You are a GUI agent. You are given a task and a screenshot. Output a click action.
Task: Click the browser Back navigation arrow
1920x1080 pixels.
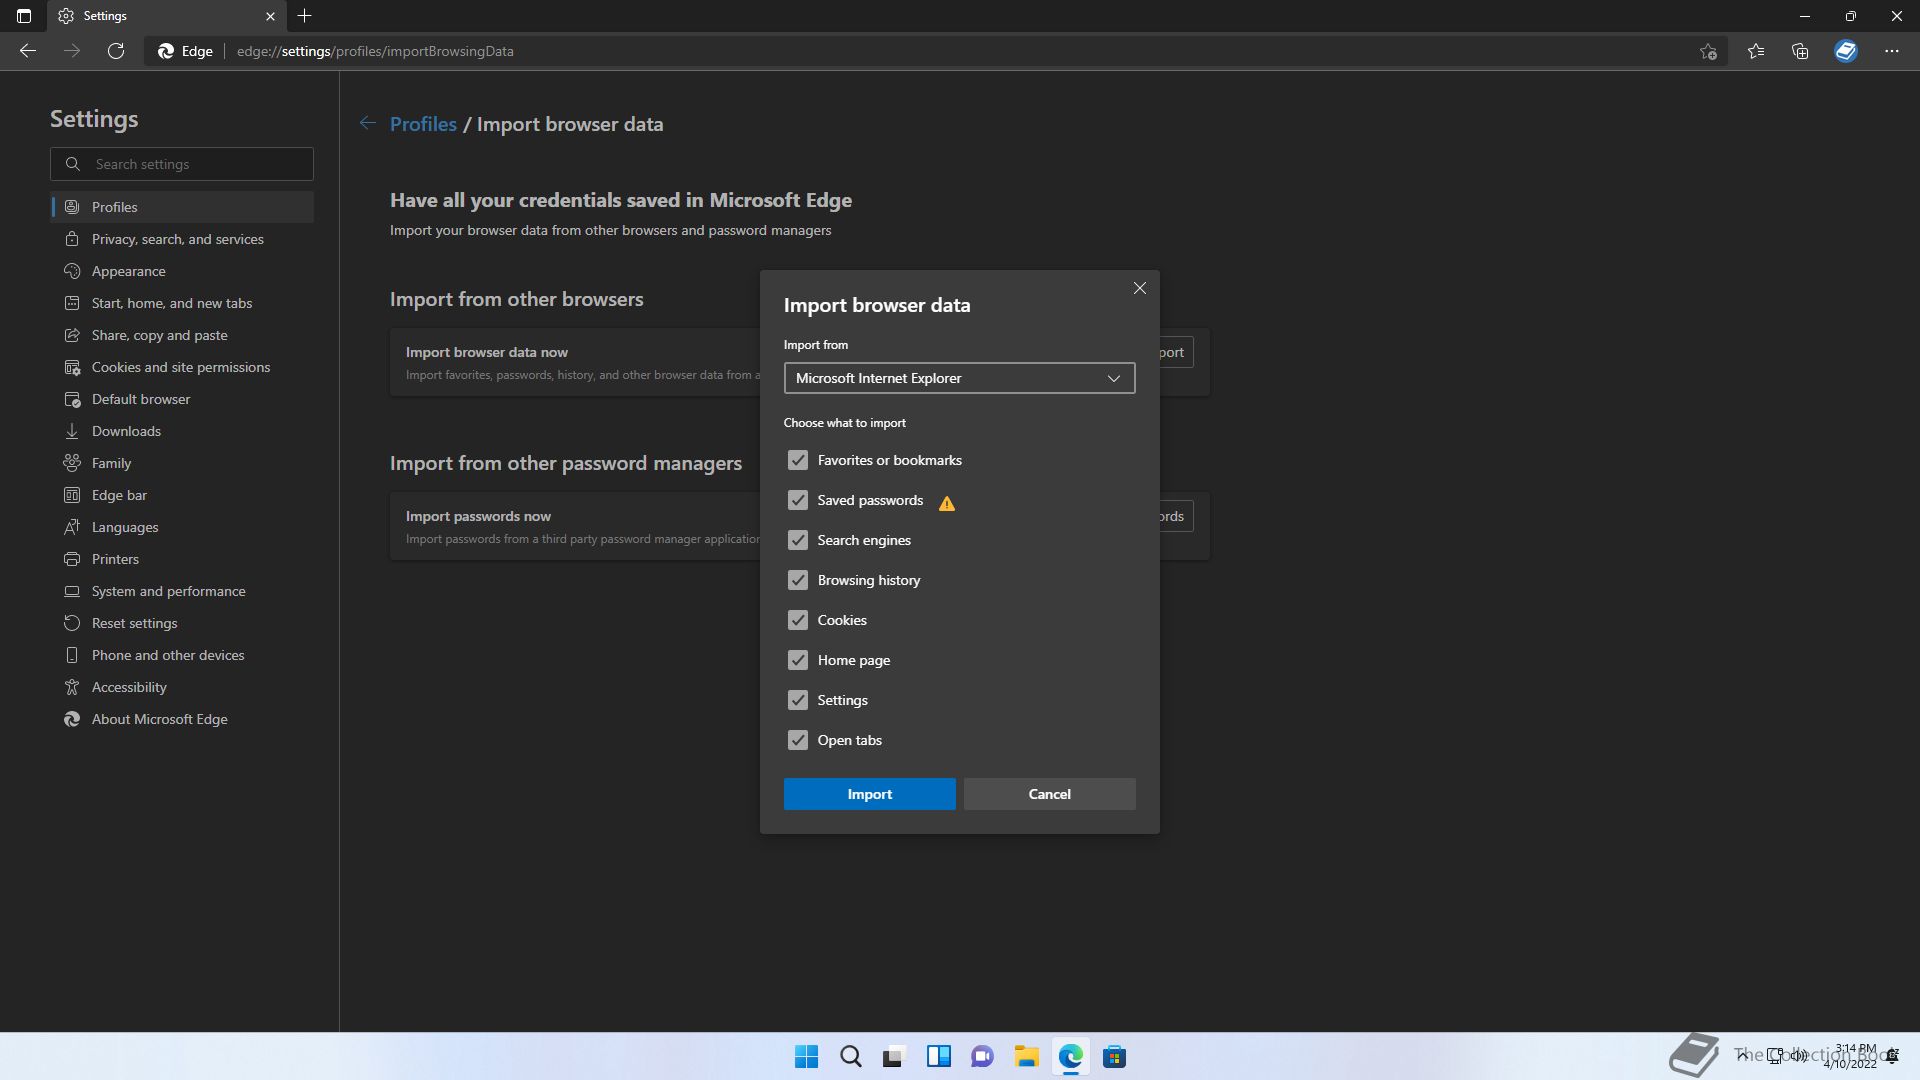[28, 51]
